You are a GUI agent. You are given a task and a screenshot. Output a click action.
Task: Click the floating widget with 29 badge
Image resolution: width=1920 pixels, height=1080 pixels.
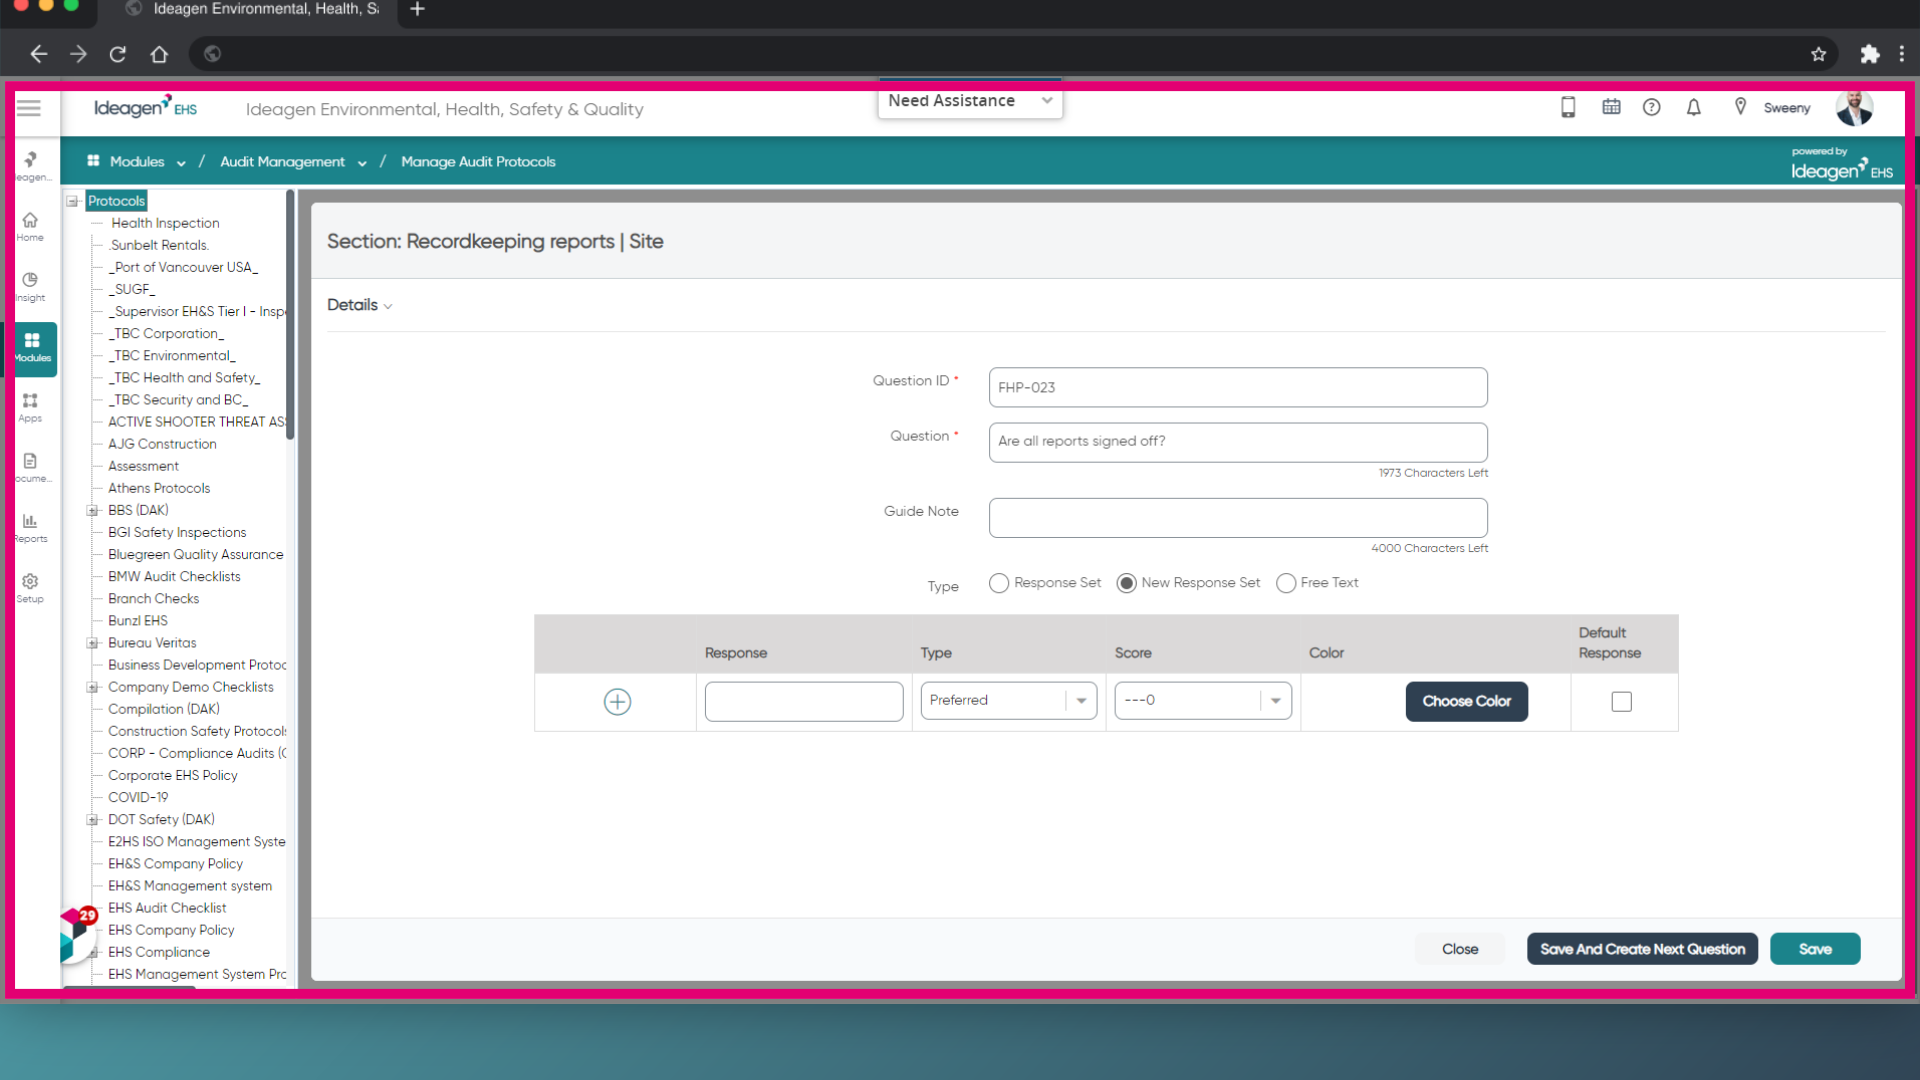pos(77,934)
